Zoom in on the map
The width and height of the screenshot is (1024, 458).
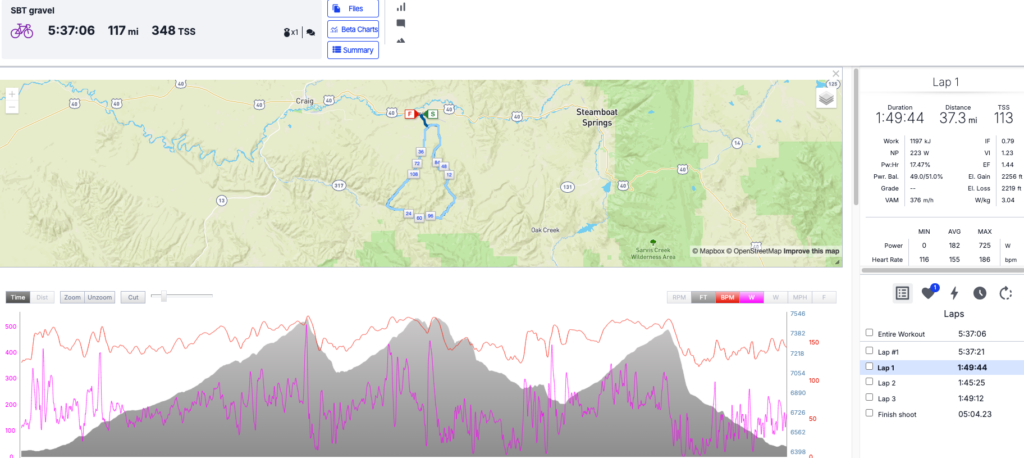[12, 94]
